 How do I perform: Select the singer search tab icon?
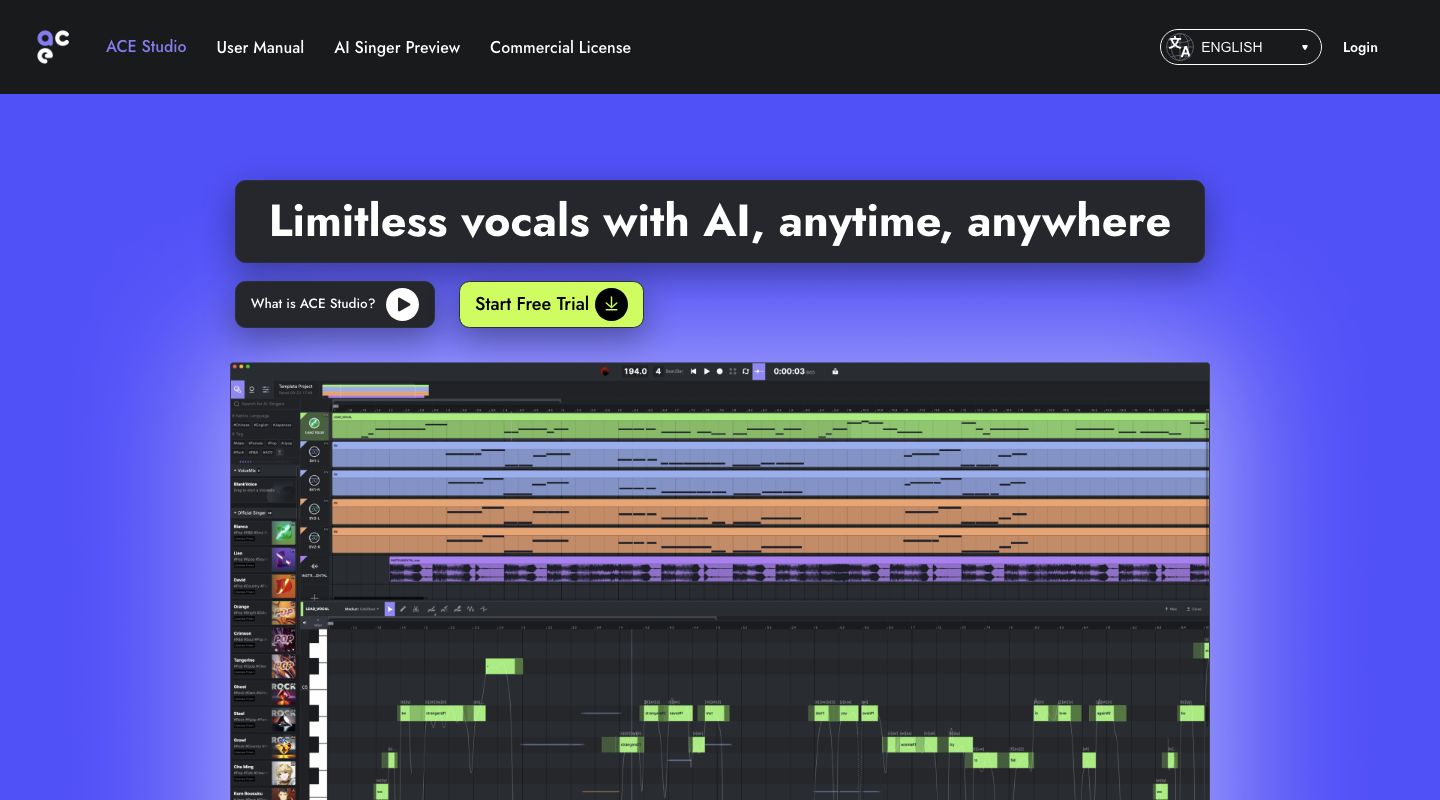237,389
